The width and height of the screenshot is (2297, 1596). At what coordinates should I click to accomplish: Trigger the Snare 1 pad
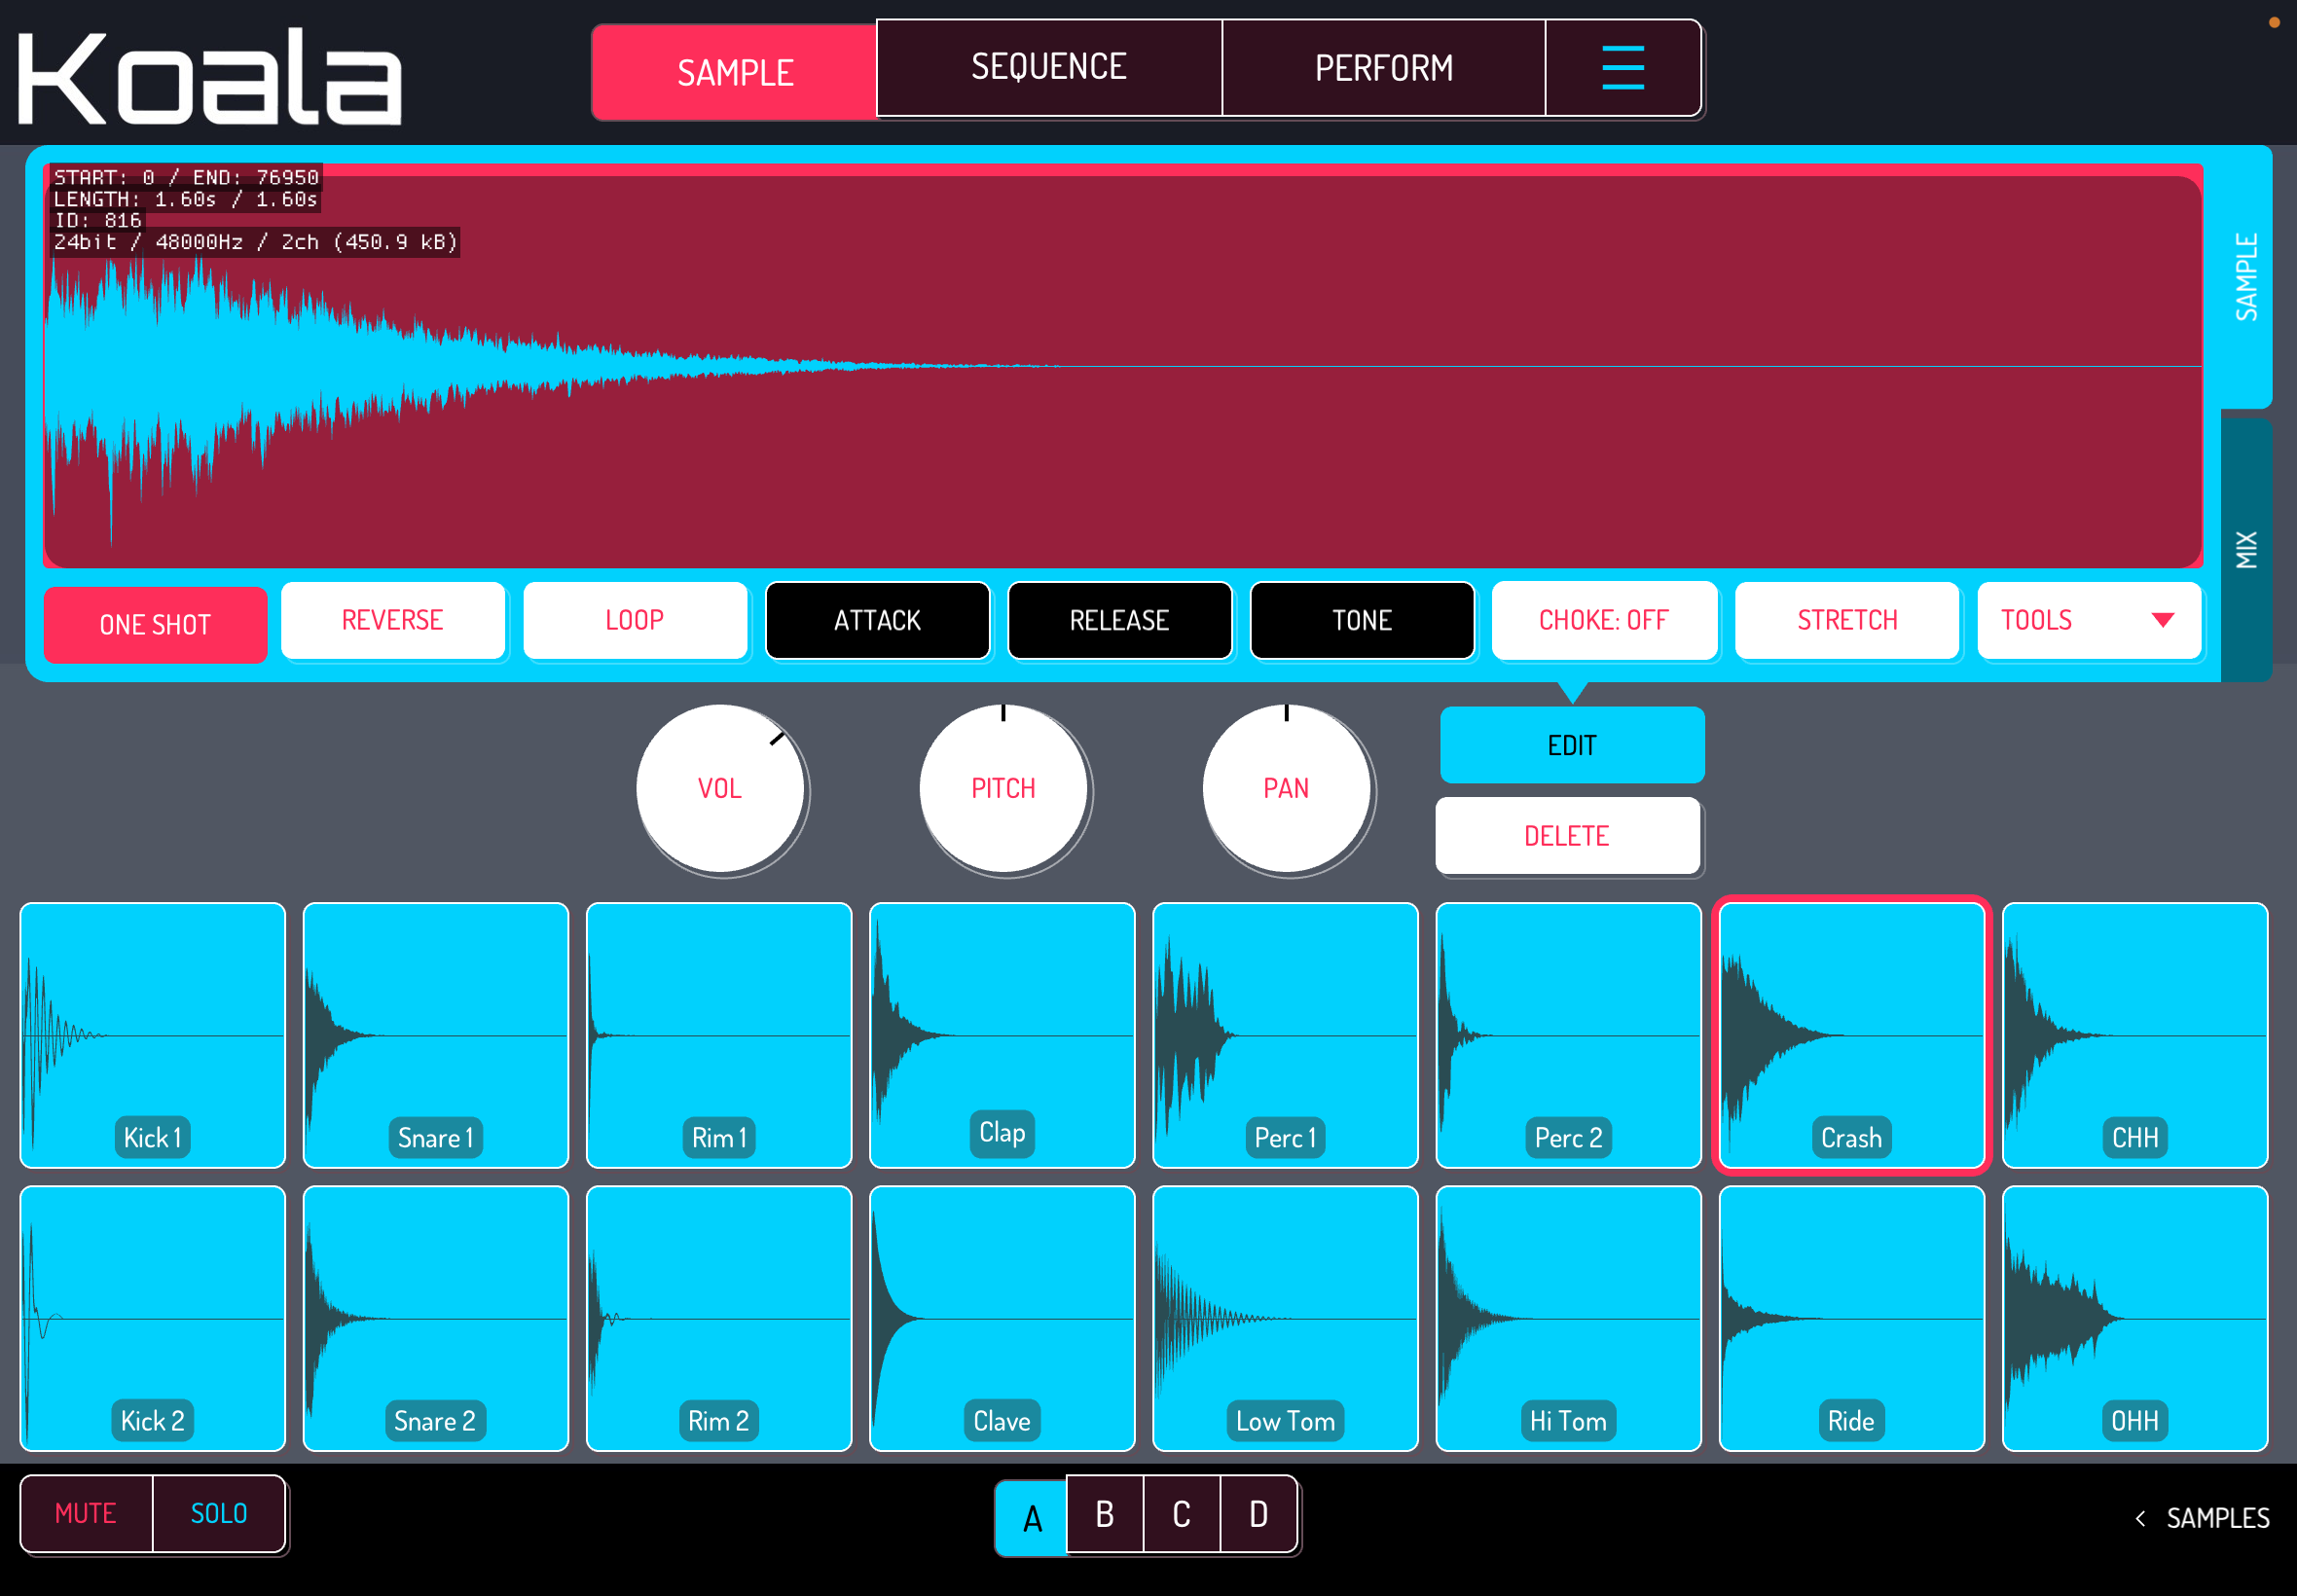point(436,1035)
